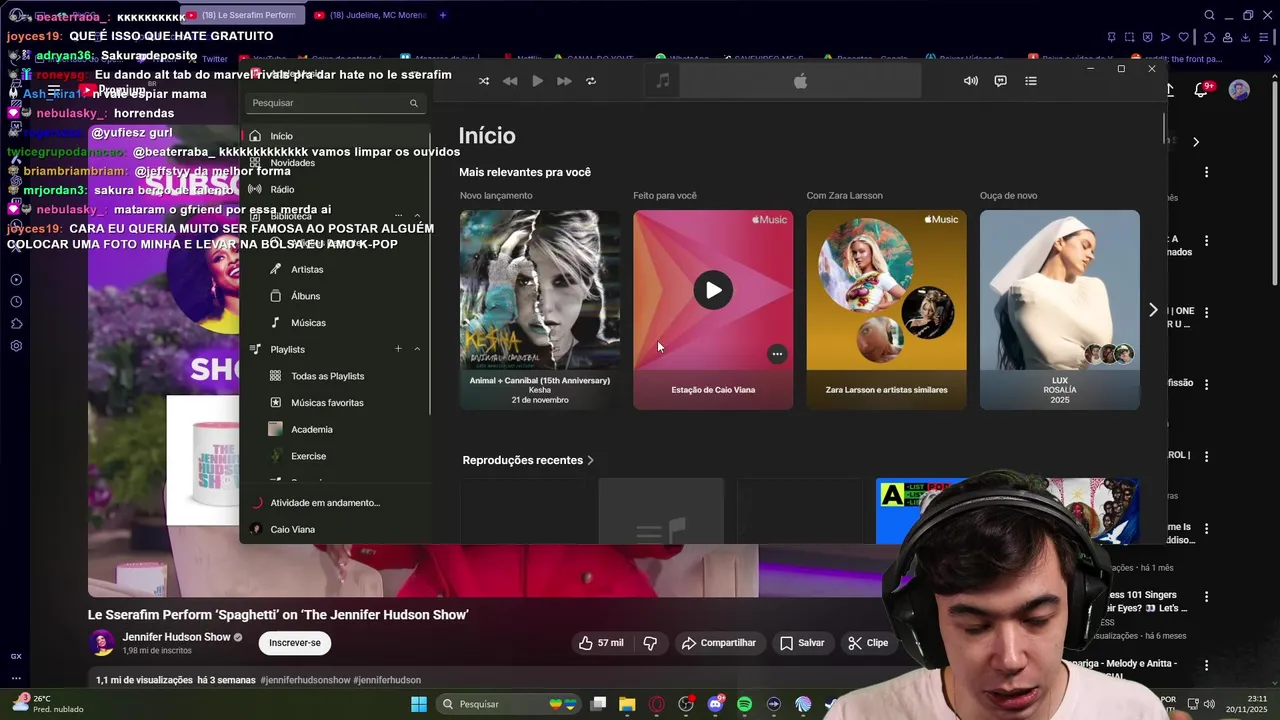Click previous track button in Apple Music
1280x720 pixels.
click(x=510, y=81)
